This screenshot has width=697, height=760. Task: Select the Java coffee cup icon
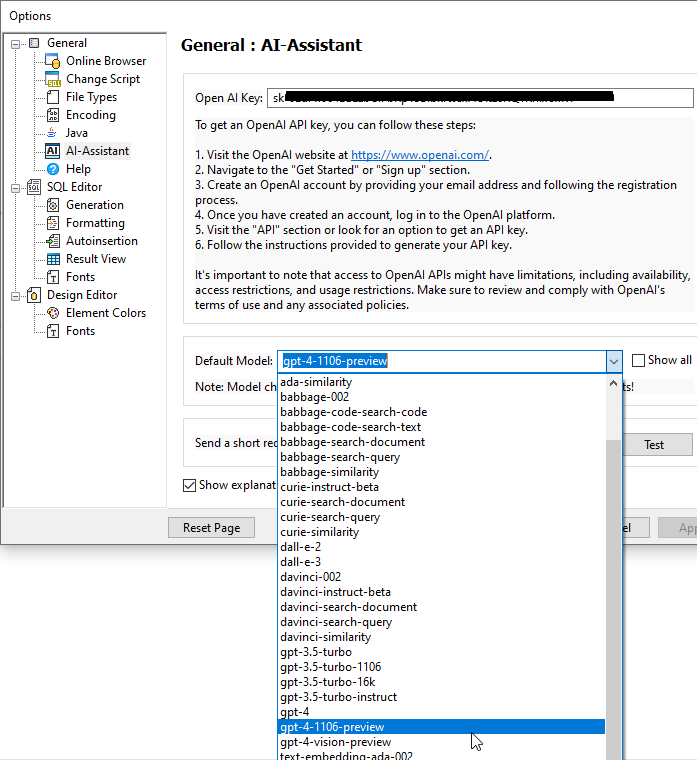point(54,133)
